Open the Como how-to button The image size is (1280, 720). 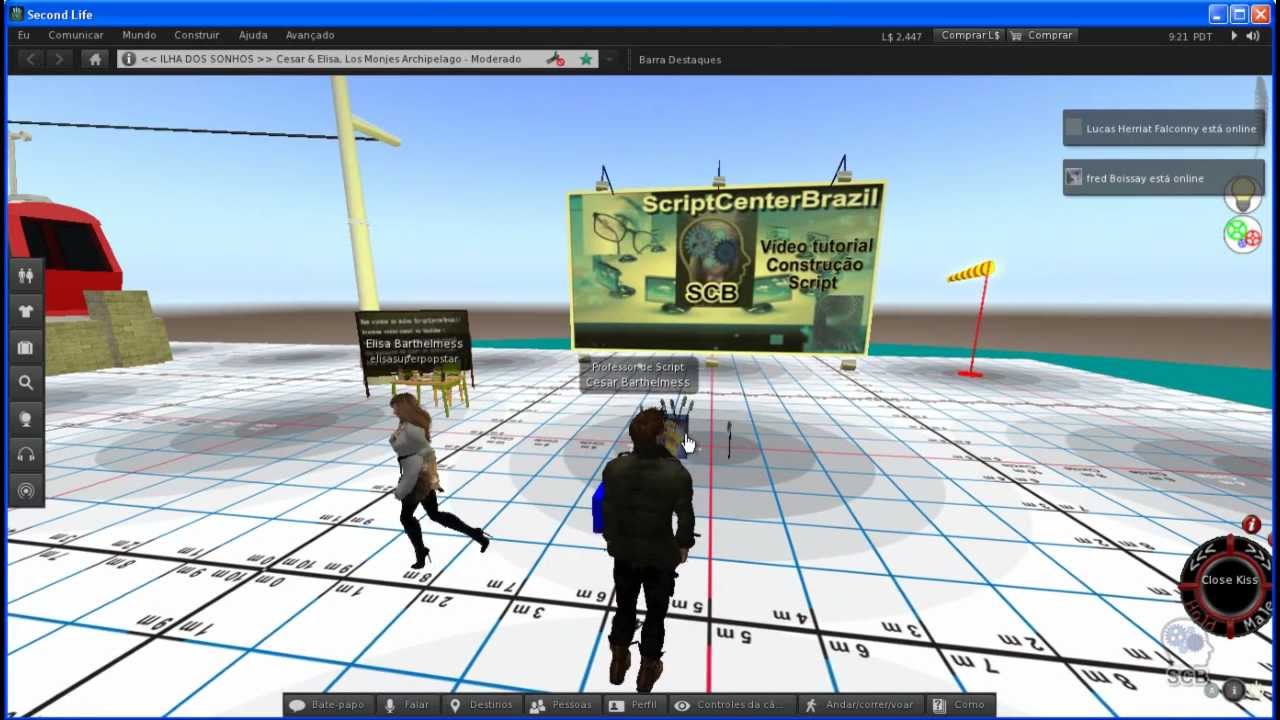pos(959,705)
